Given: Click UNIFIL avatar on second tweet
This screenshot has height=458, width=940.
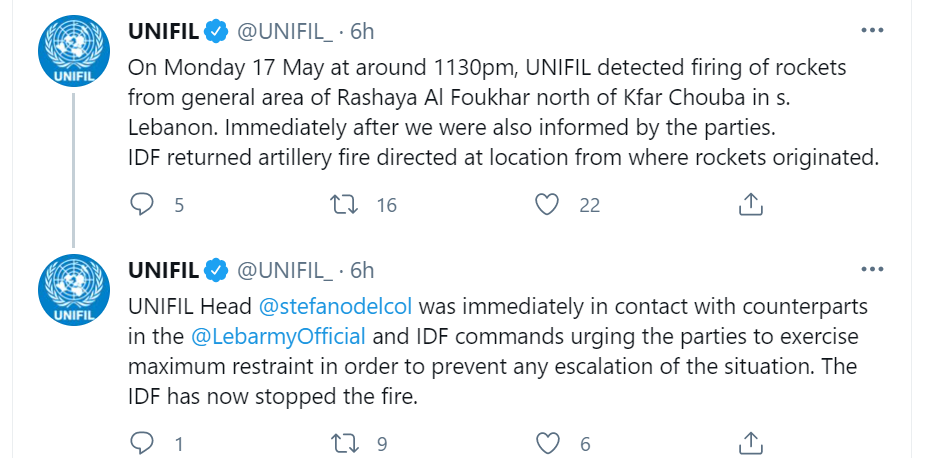Looking at the screenshot, I should click(73, 288).
